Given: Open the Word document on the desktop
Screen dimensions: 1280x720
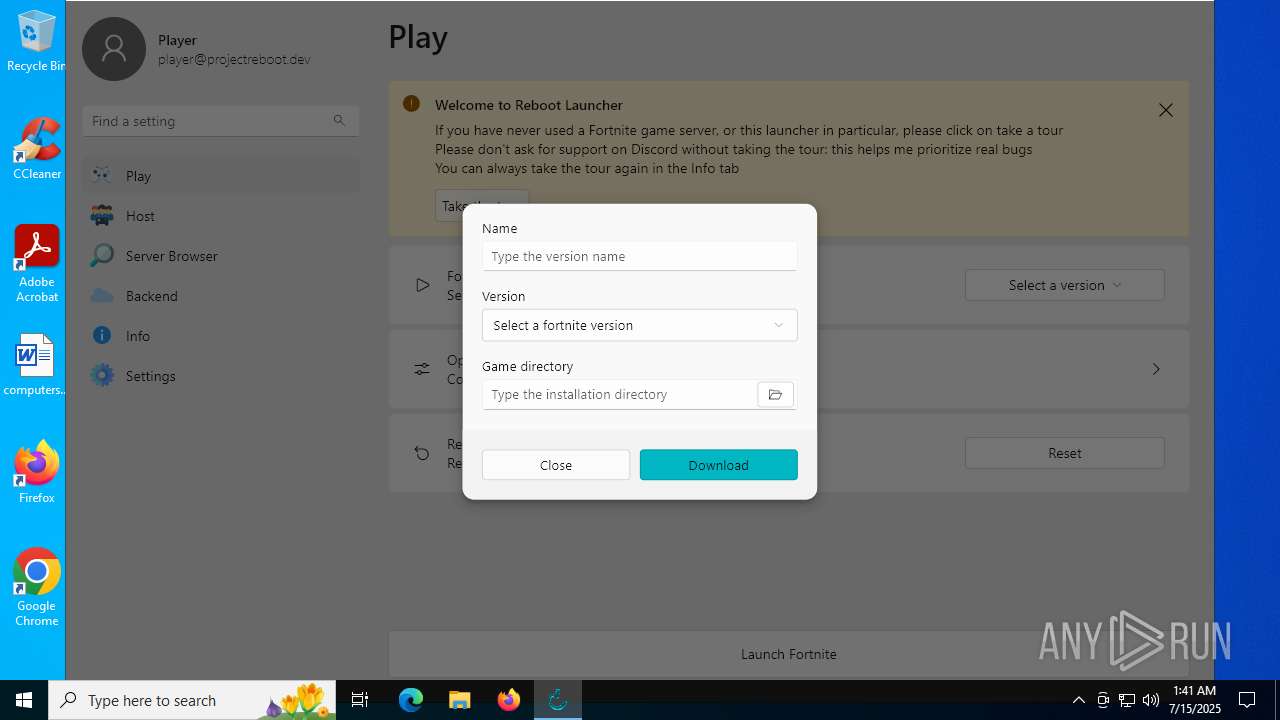Looking at the screenshot, I should coord(34,365).
